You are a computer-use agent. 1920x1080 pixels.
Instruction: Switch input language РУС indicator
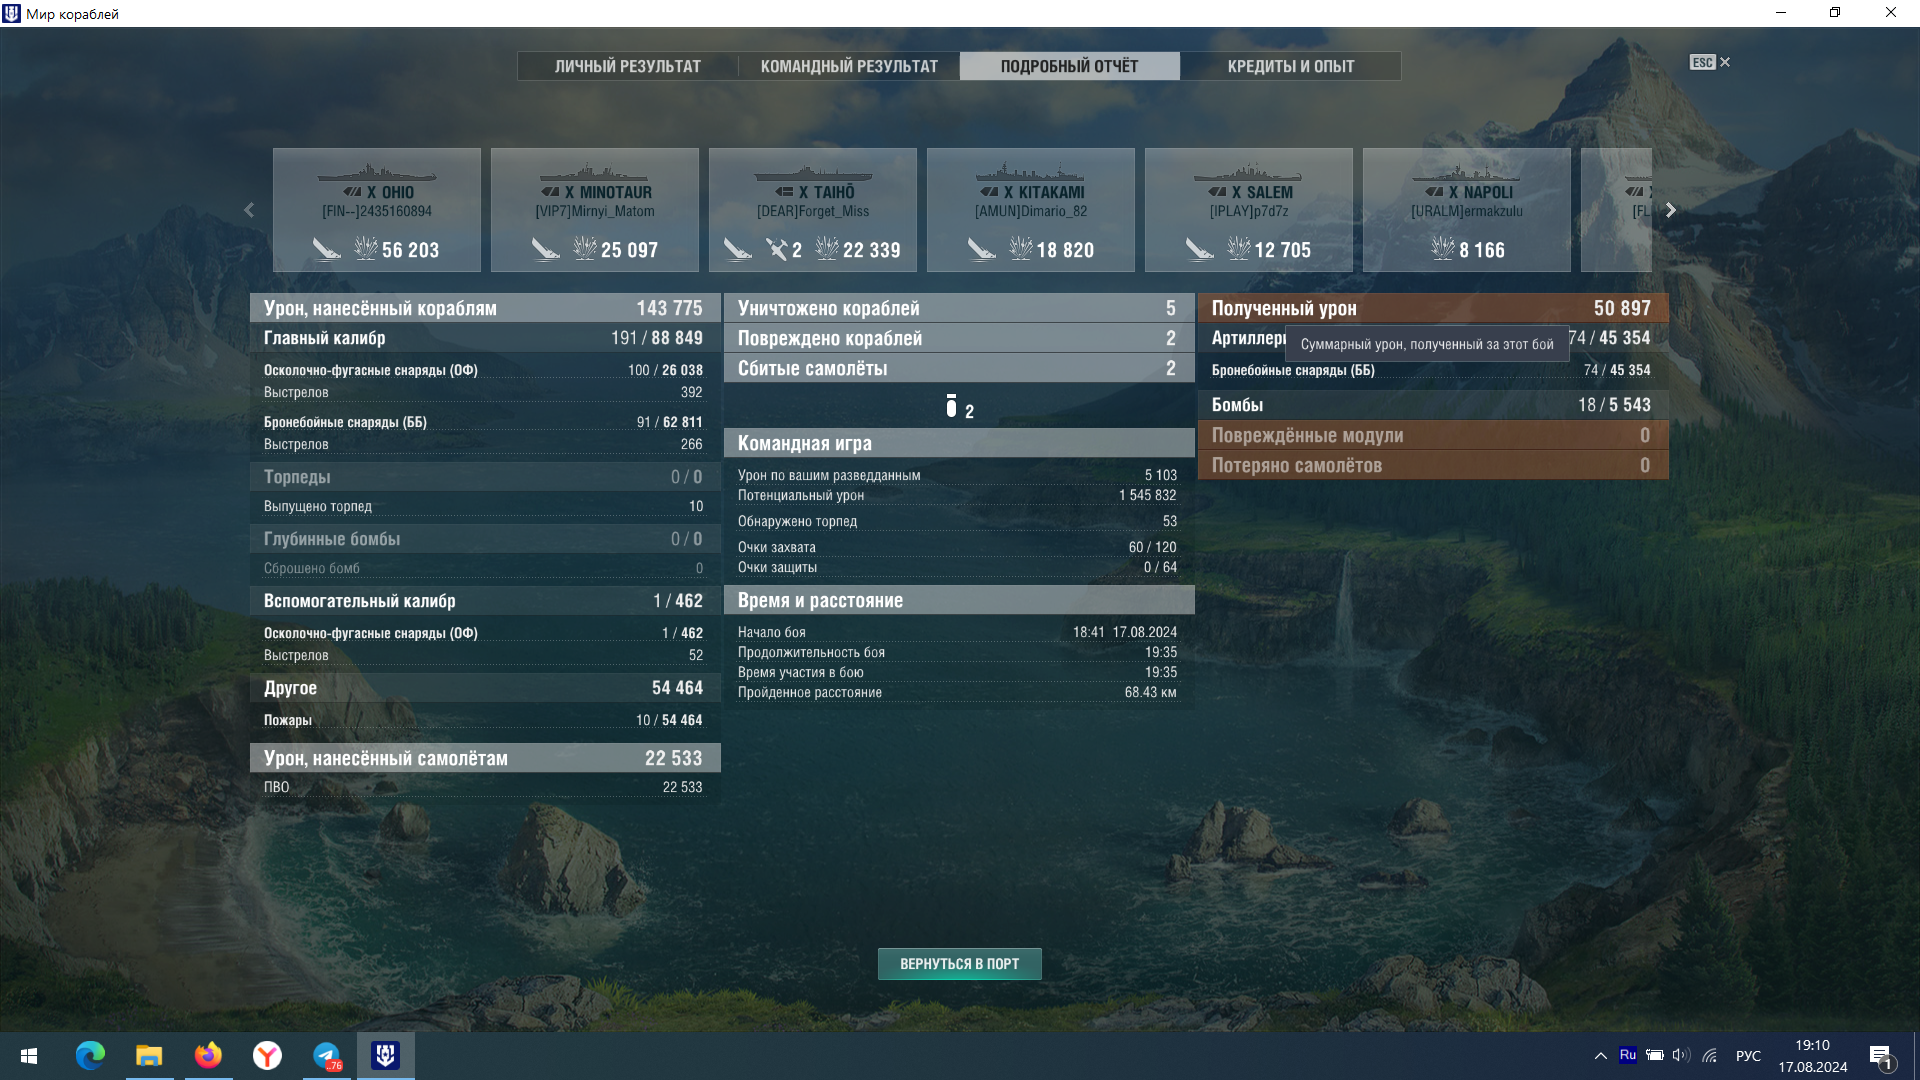[x=1748, y=1056]
